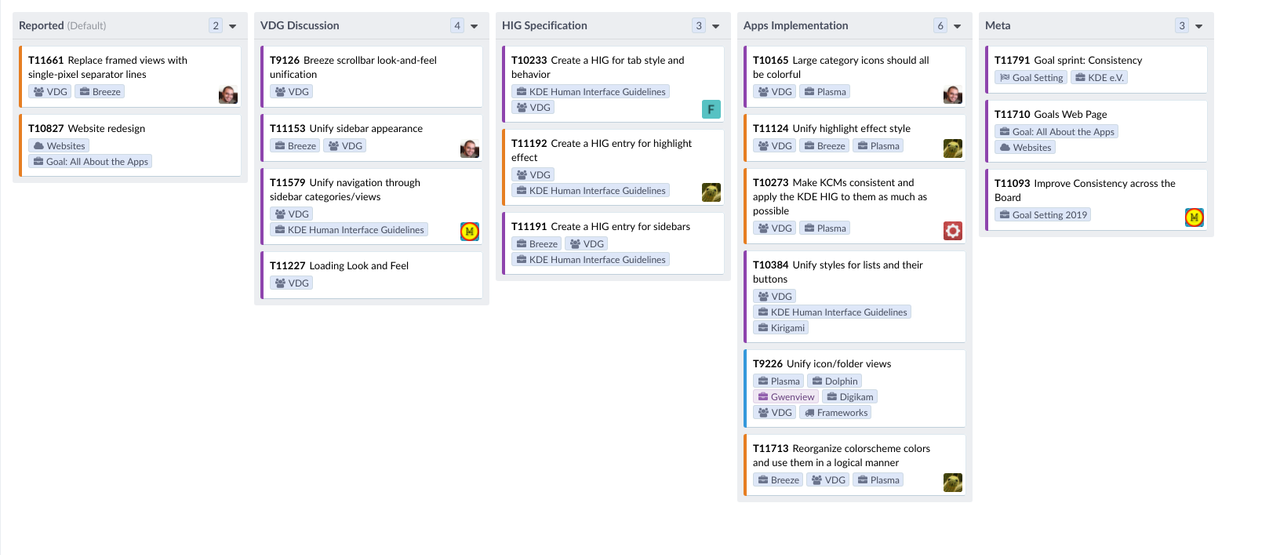Open KDE Human Interface Guidelines tag on T11579
This screenshot has height=555, width=1280.
[349, 230]
